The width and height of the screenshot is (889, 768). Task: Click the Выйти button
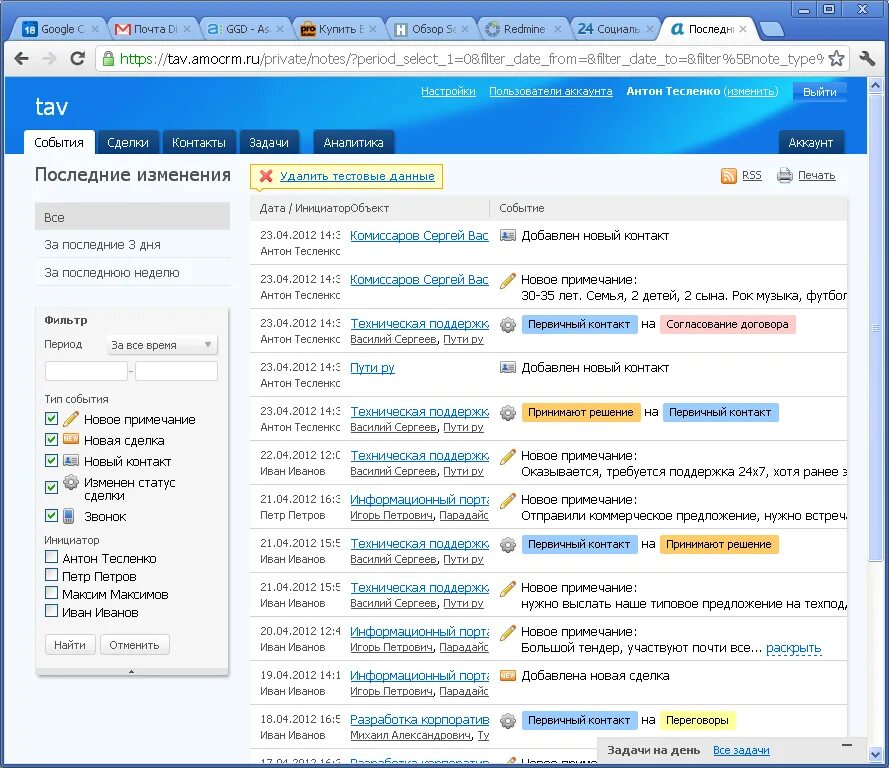[x=819, y=92]
